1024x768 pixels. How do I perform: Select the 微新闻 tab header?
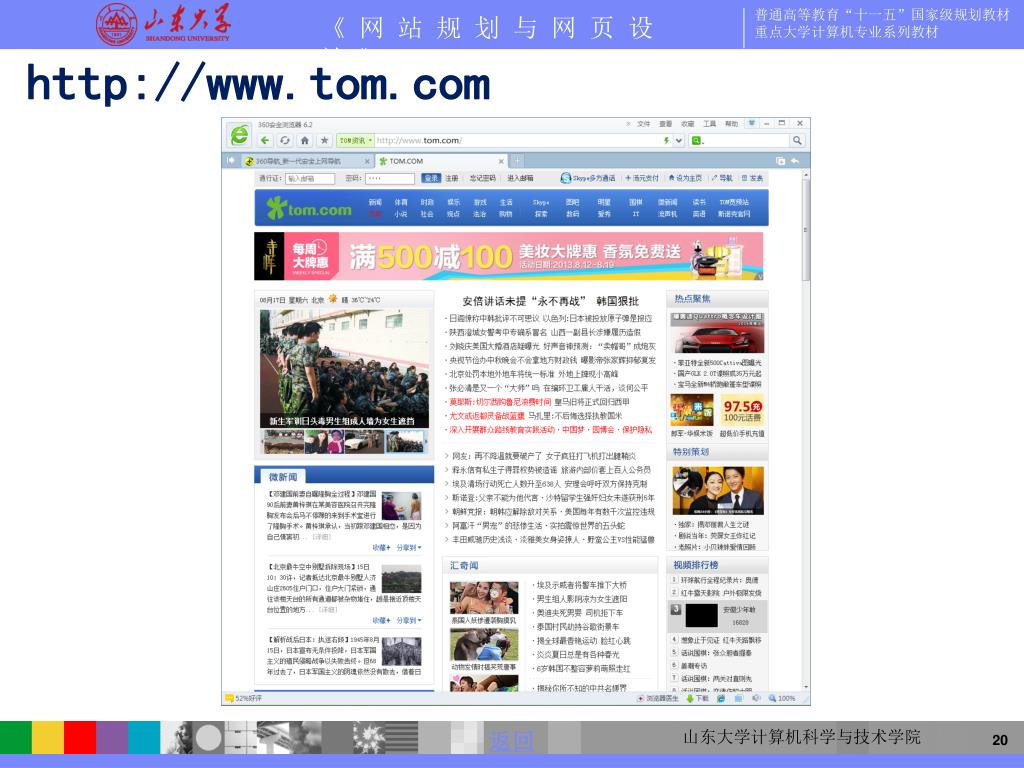pos(283,477)
